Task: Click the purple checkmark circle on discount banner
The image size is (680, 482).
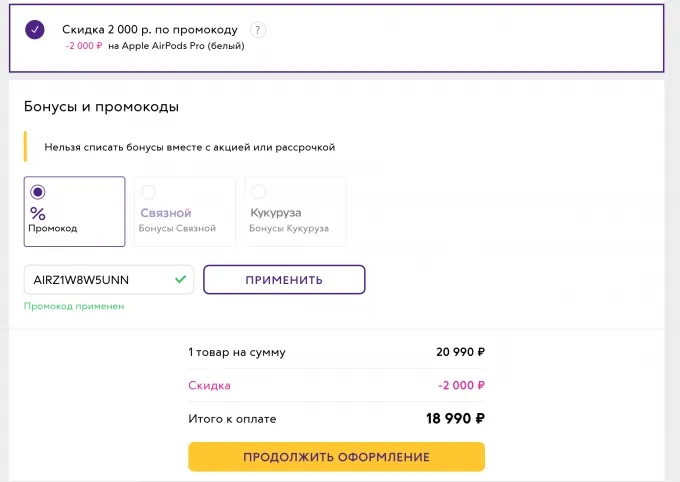Action: pos(36,30)
